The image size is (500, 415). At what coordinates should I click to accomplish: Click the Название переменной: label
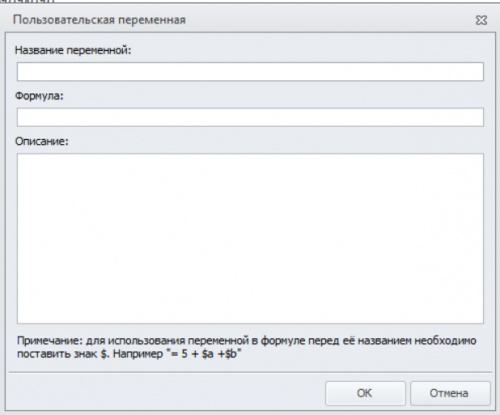tap(73, 50)
